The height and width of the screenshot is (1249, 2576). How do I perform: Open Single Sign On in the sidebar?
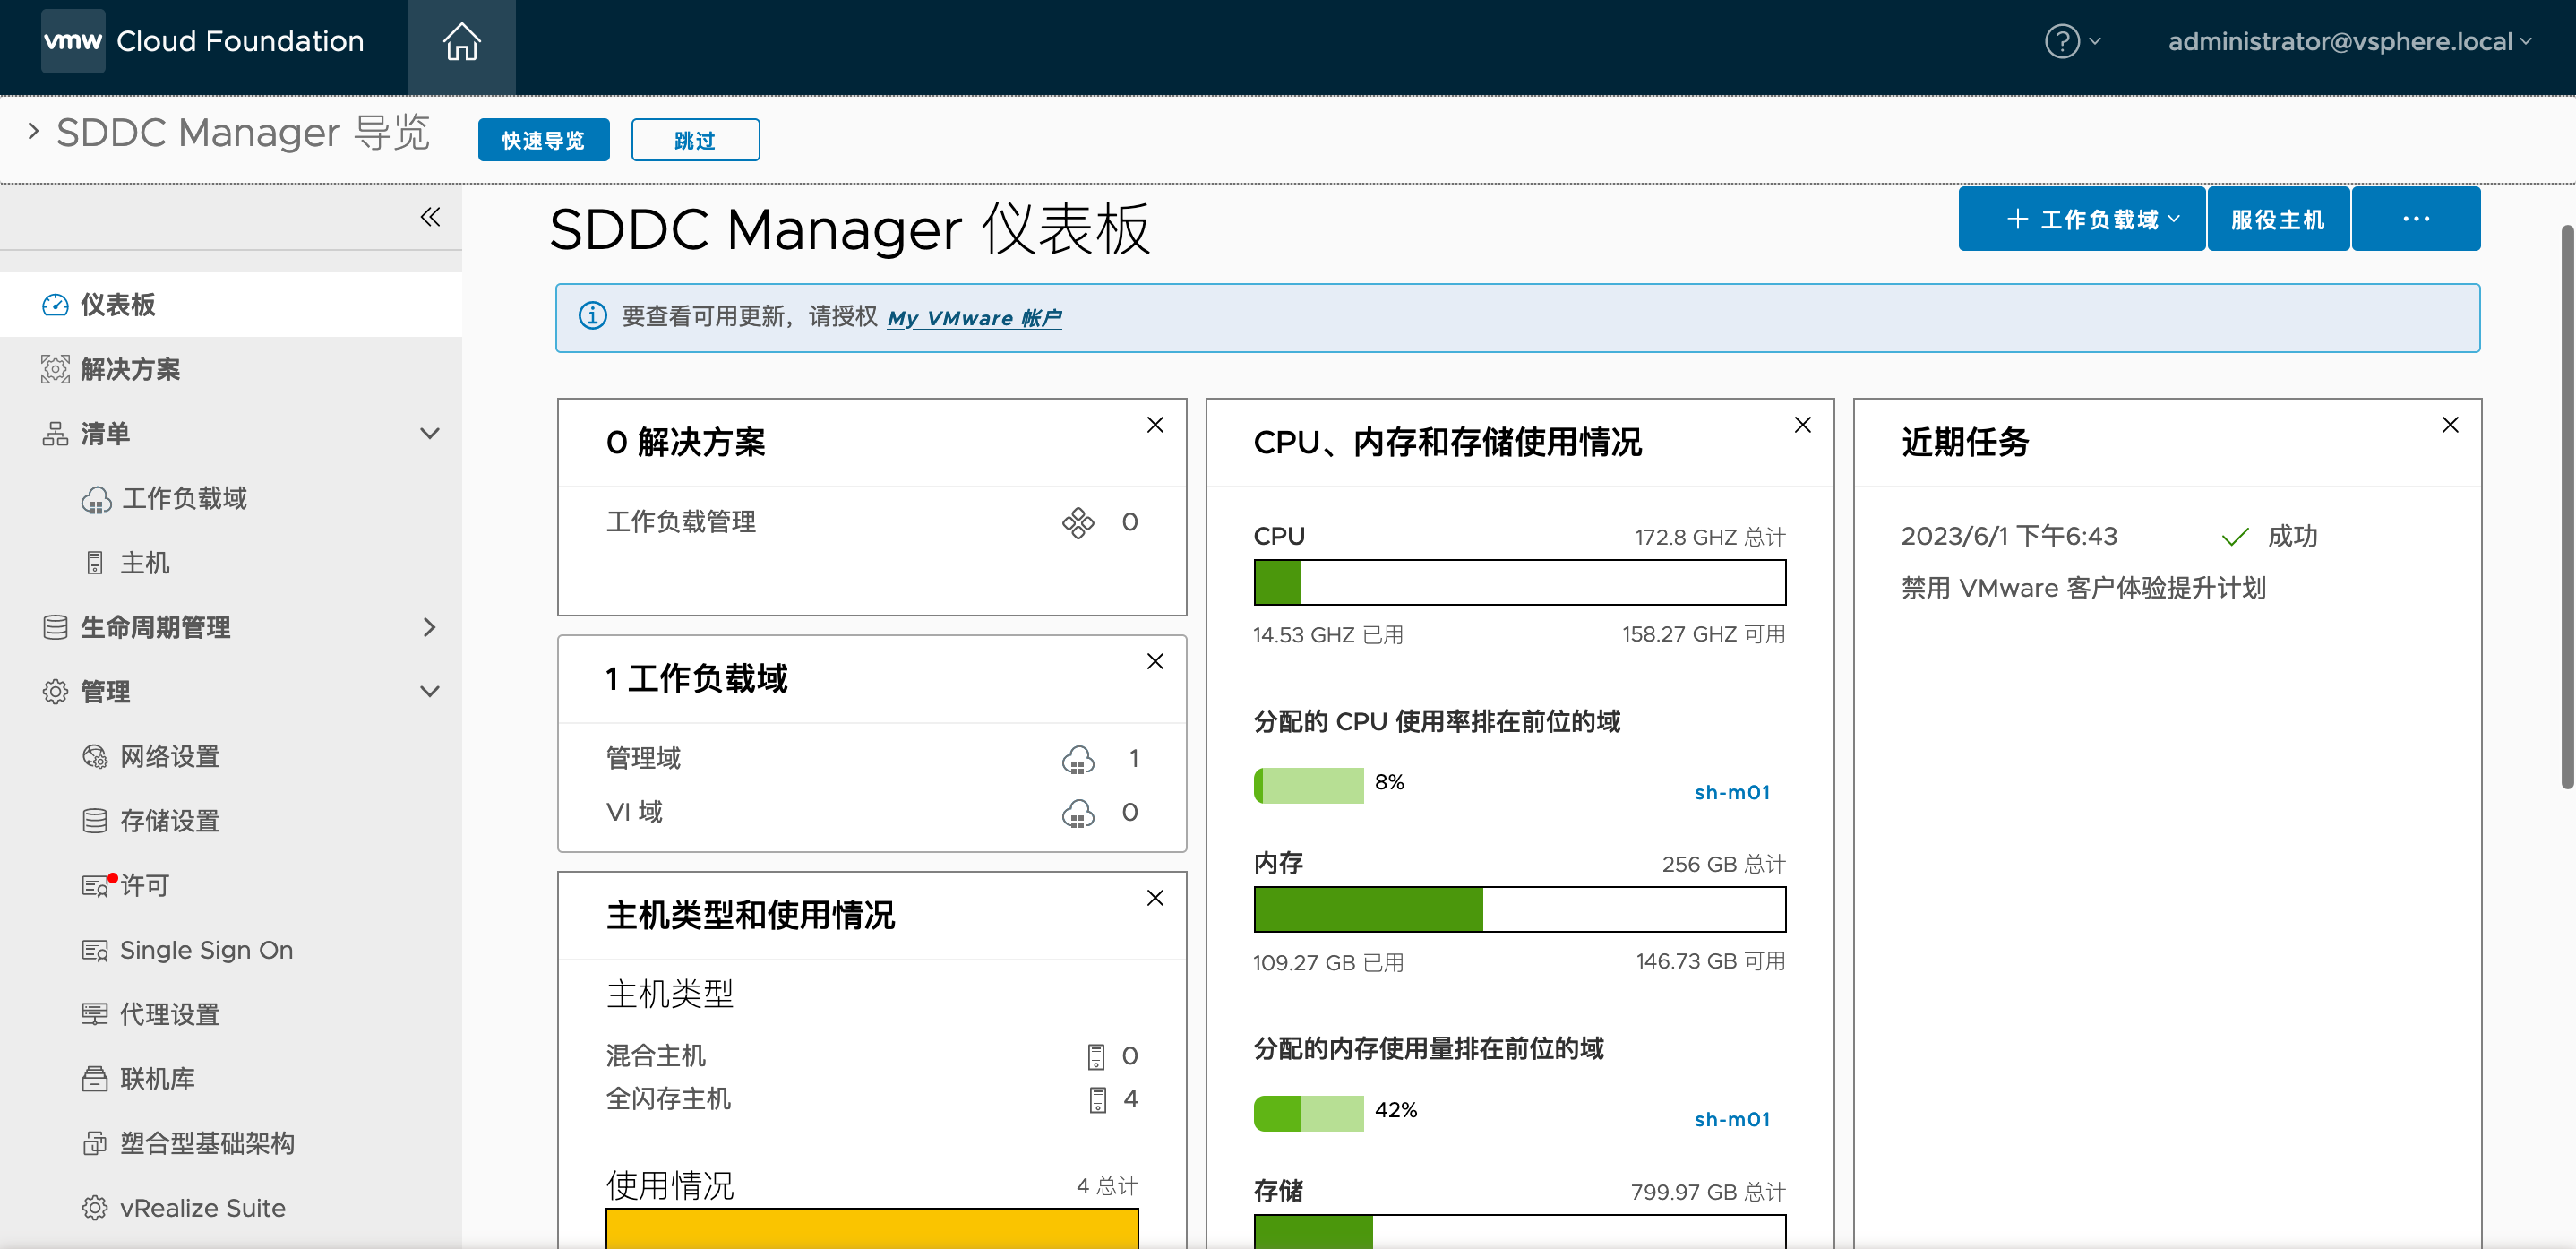tap(206, 950)
